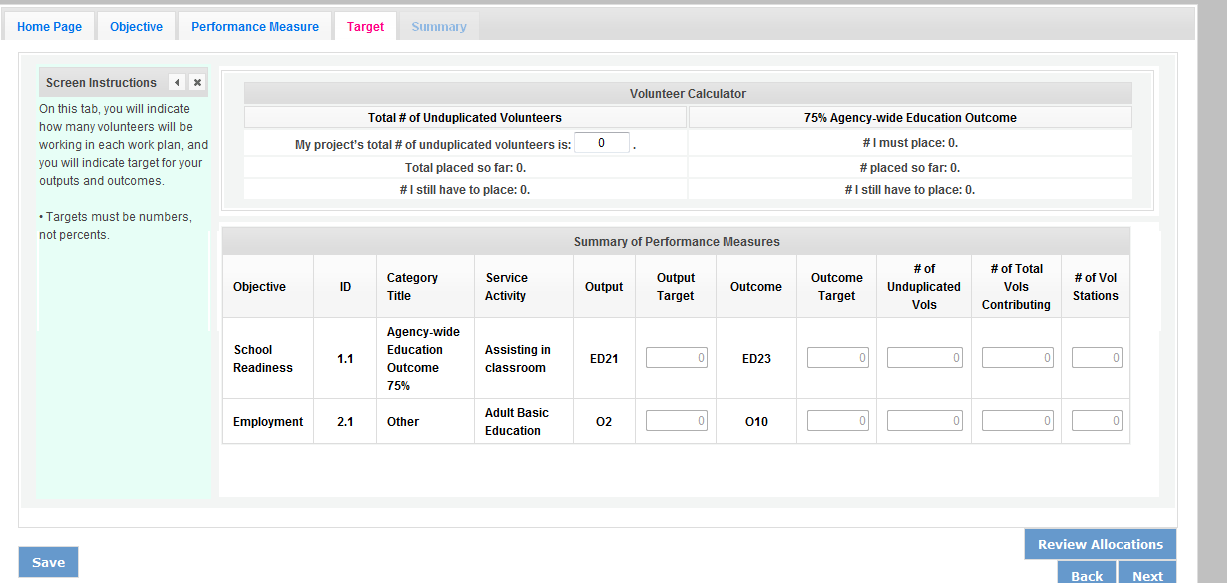1227x583 pixels.
Task: Click Outcome Target field for School Readiness
Action: (837, 358)
